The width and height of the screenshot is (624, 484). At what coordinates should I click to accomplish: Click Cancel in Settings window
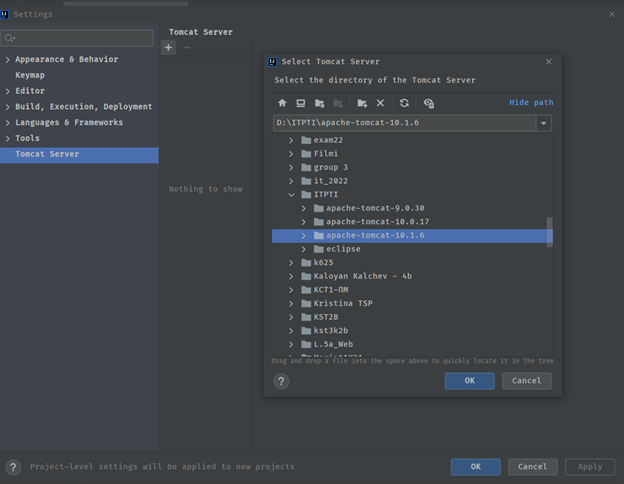pos(532,467)
